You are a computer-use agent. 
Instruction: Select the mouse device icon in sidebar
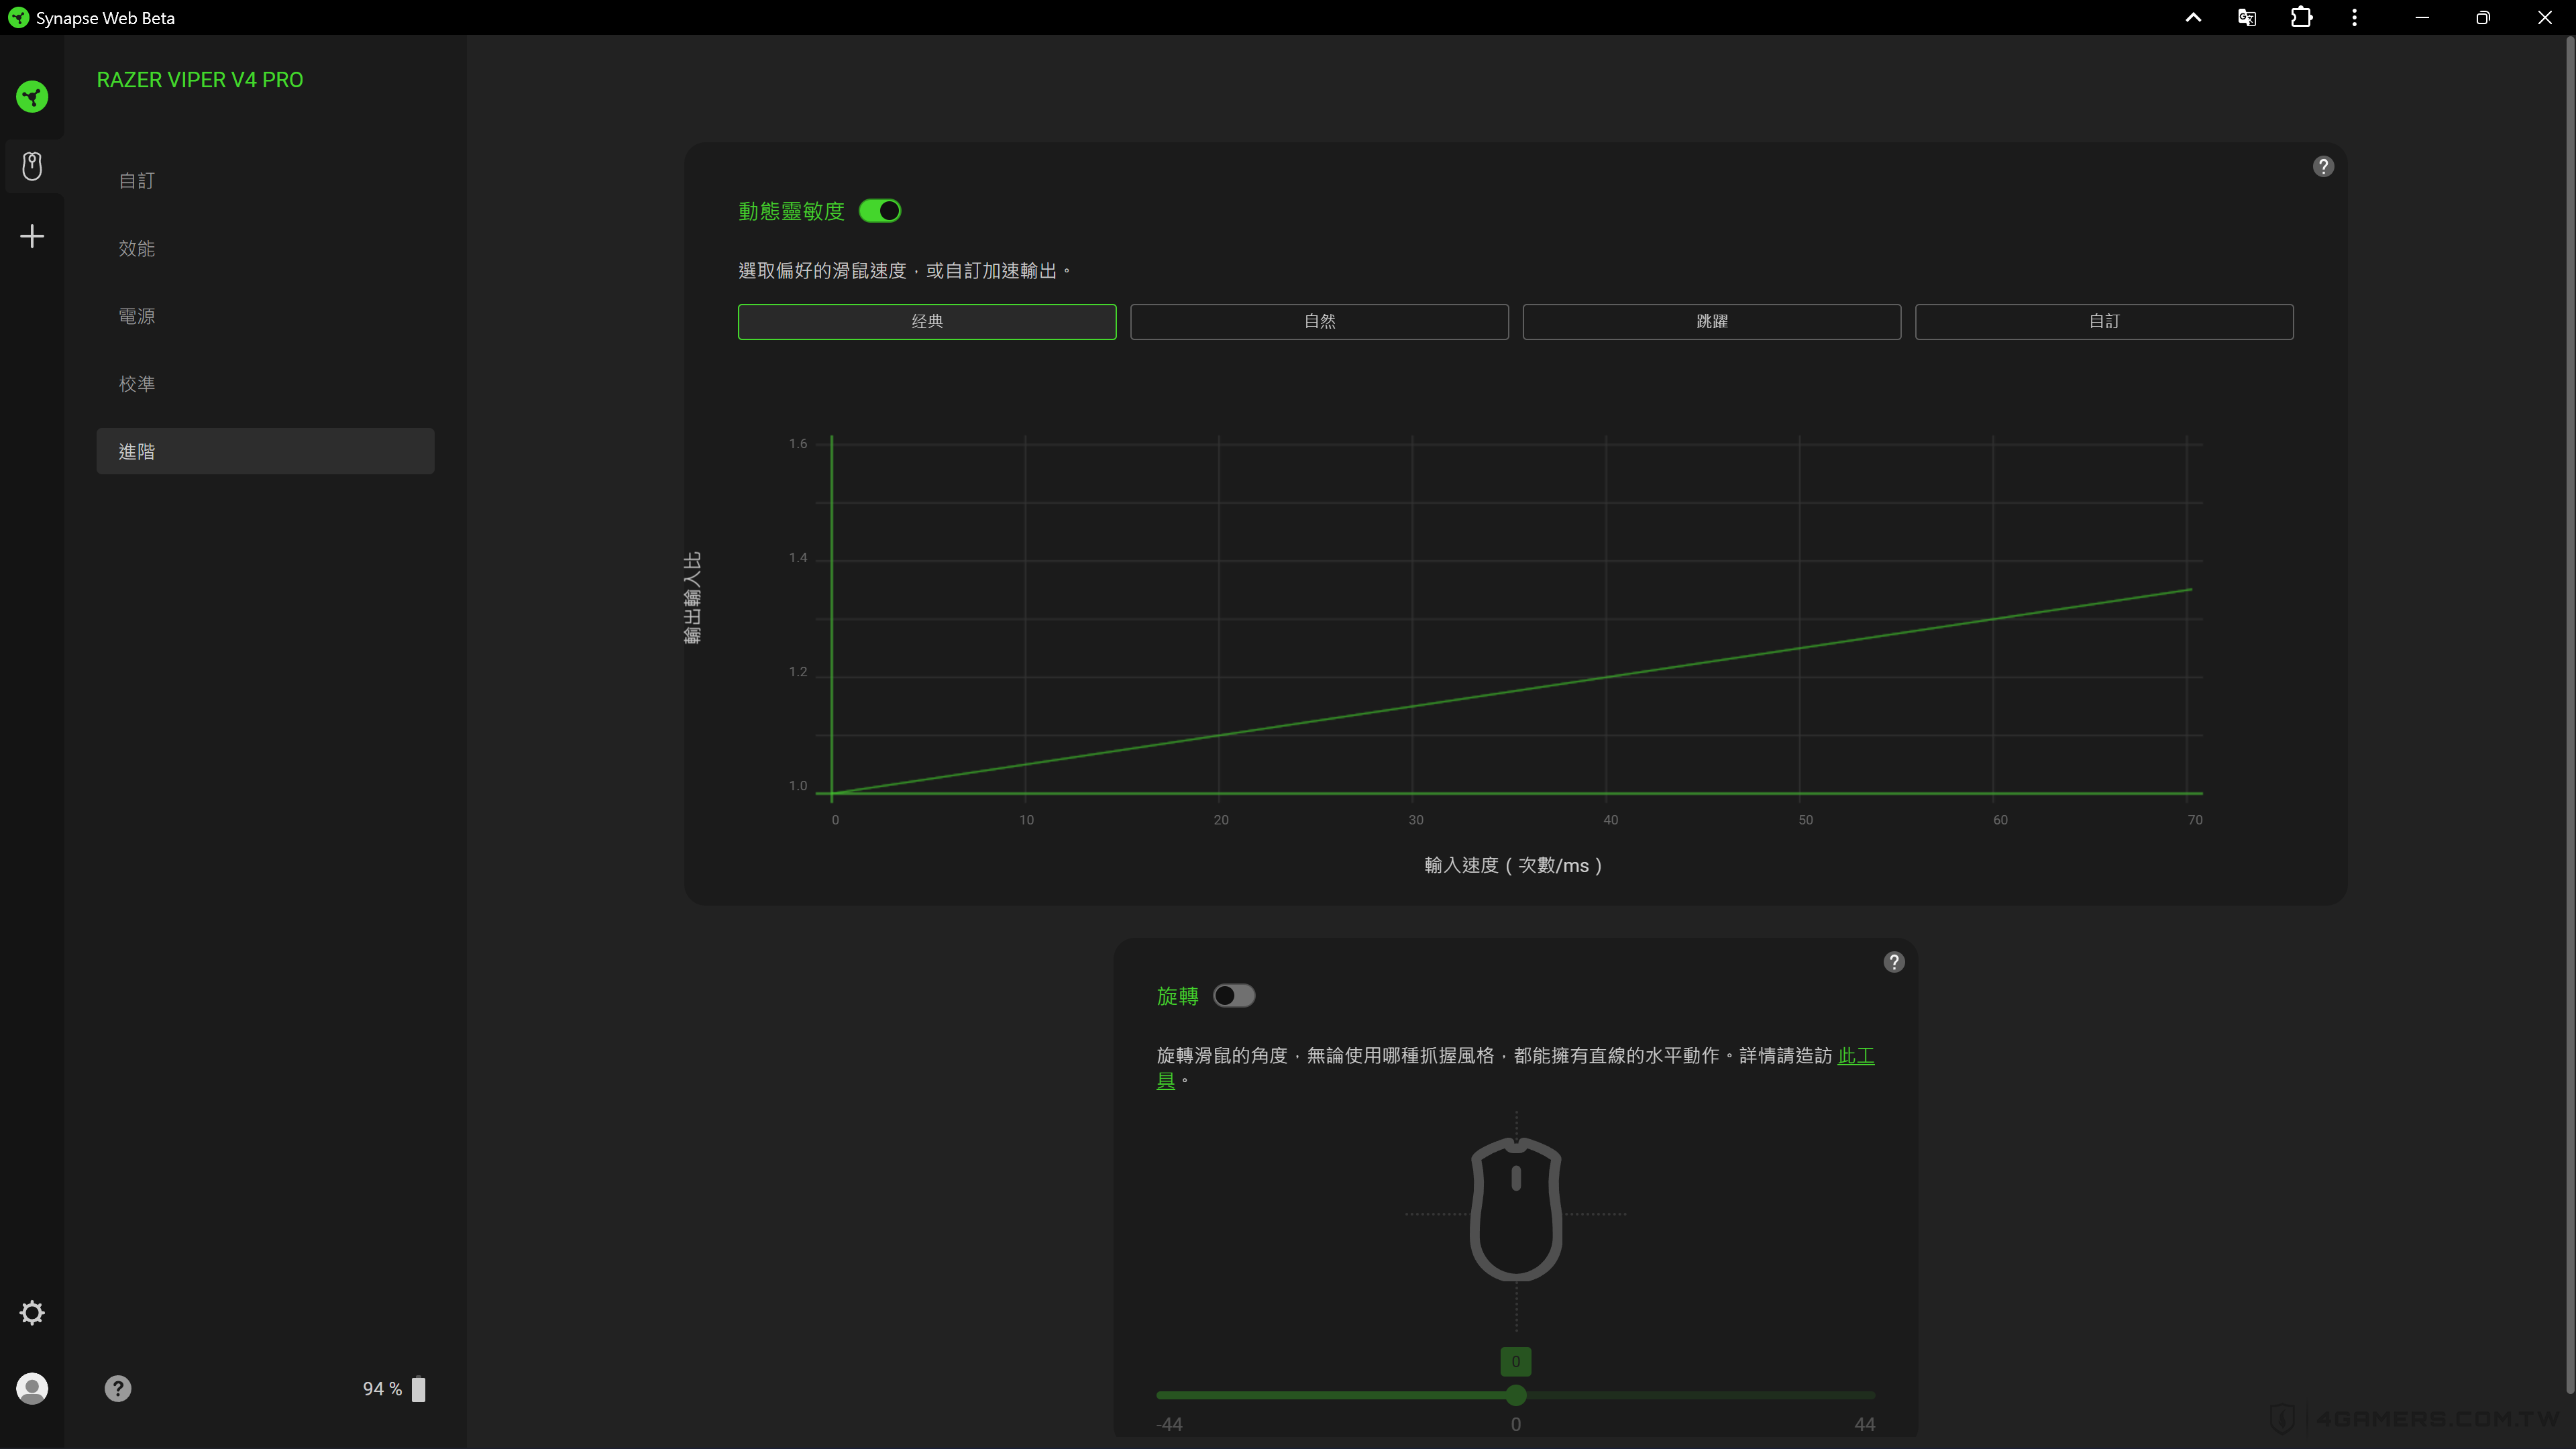pos(32,166)
